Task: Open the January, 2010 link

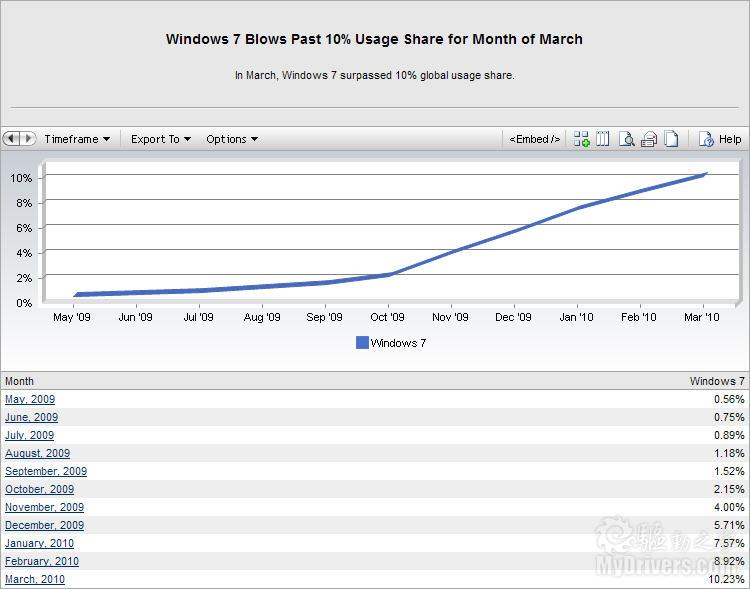Action: (40, 544)
